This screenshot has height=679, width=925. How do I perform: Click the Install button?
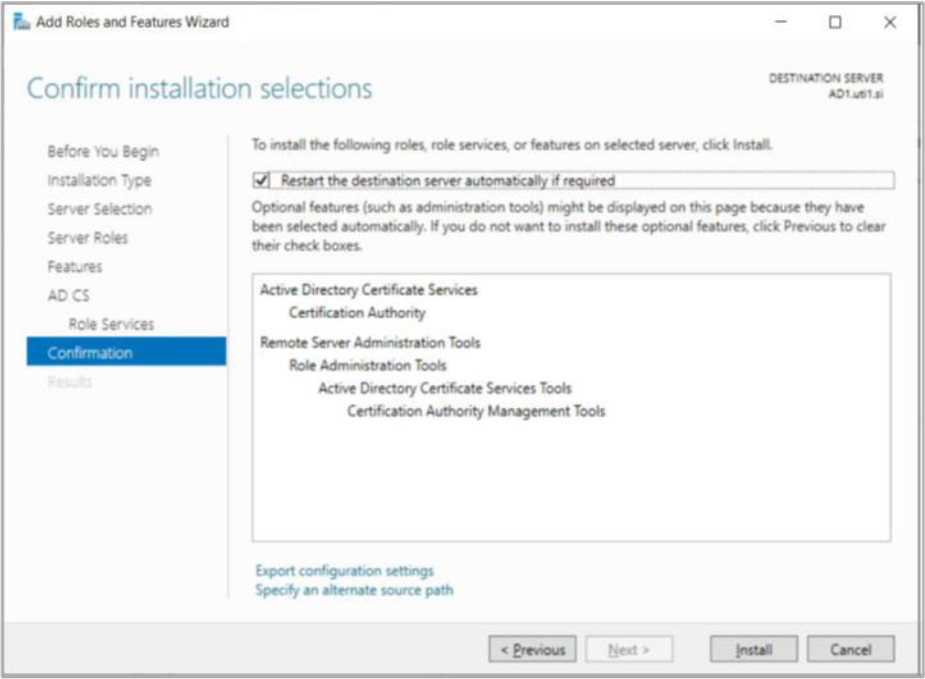[x=753, y=650]
